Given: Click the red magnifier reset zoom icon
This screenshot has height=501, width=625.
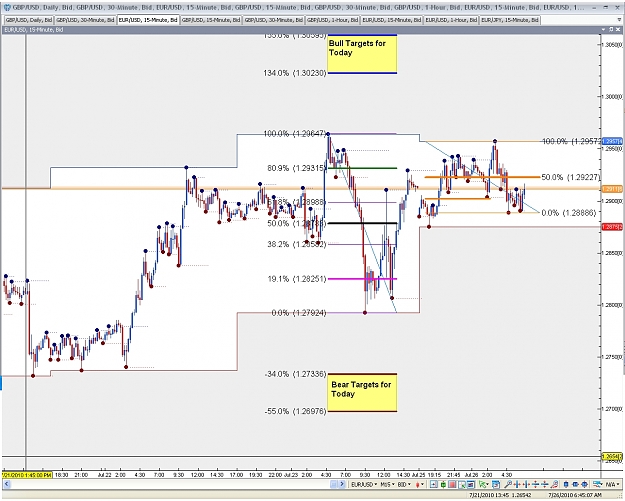Looking at the screenshot, I should 554,485.
